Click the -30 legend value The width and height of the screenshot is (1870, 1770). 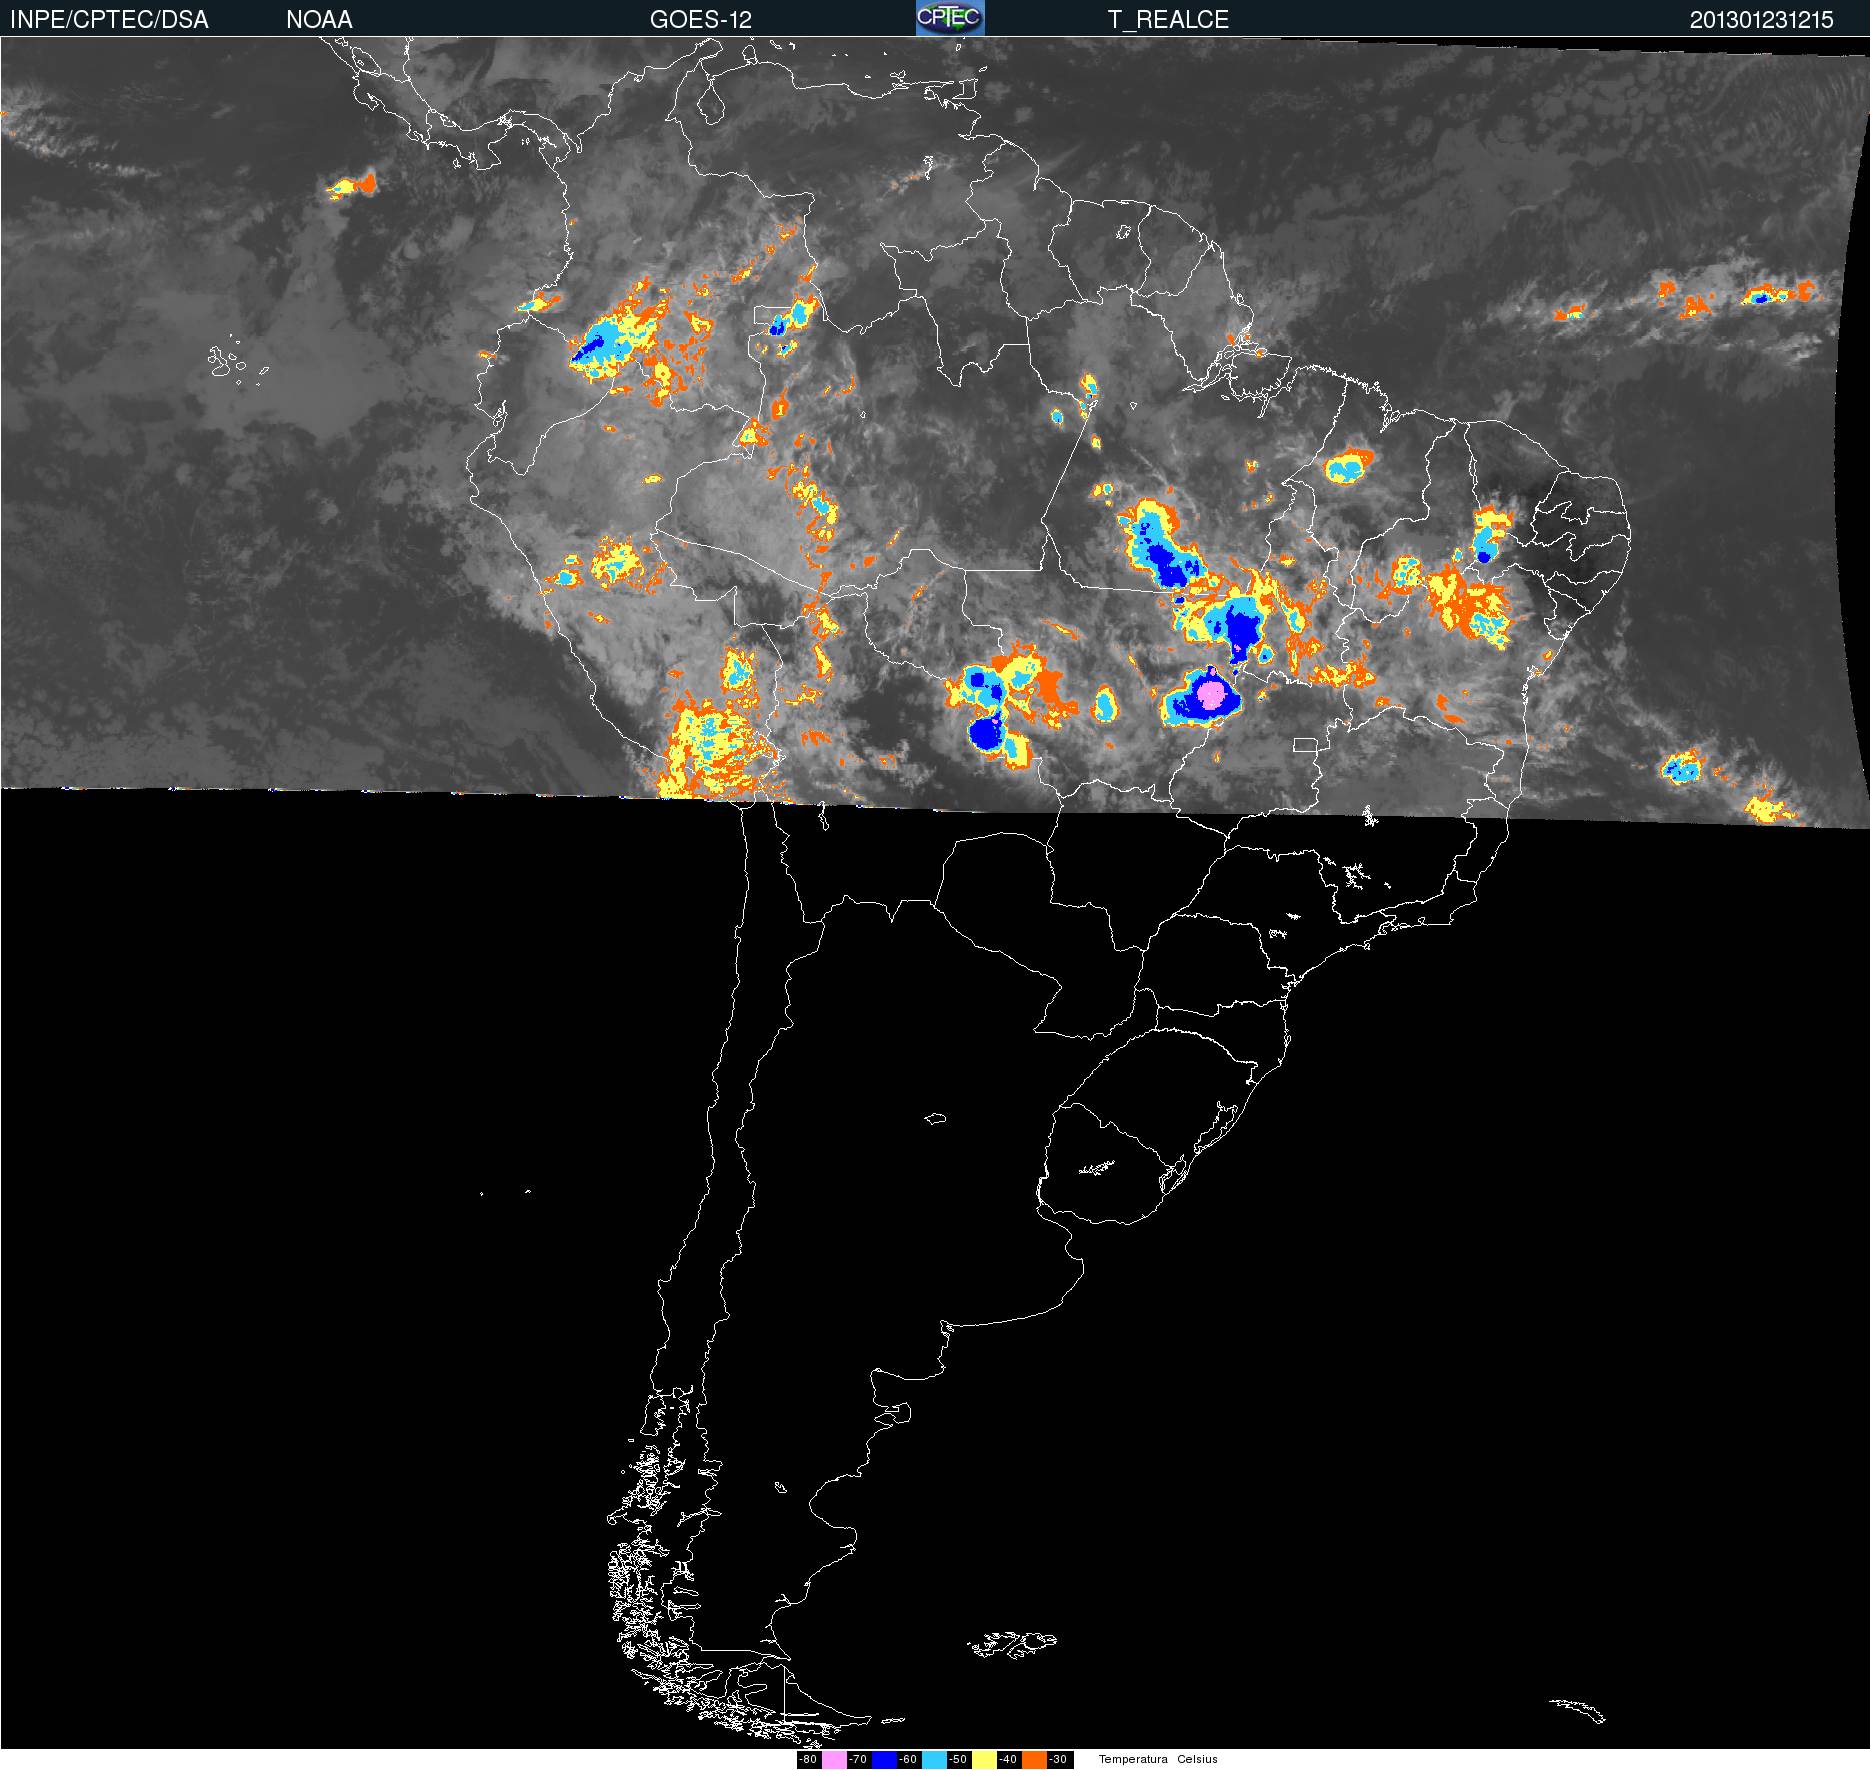(x=1058, y=1759)
